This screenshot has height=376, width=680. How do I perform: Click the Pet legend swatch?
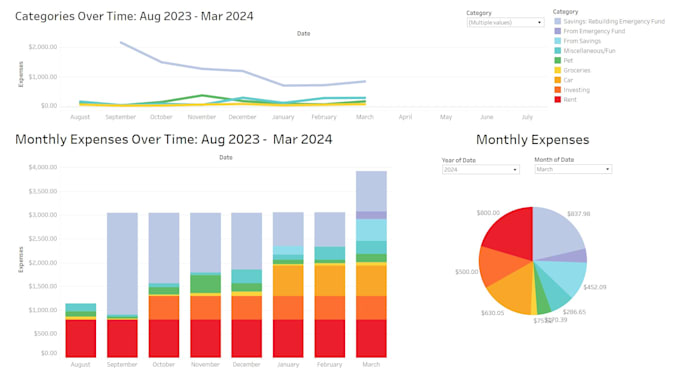558,61
